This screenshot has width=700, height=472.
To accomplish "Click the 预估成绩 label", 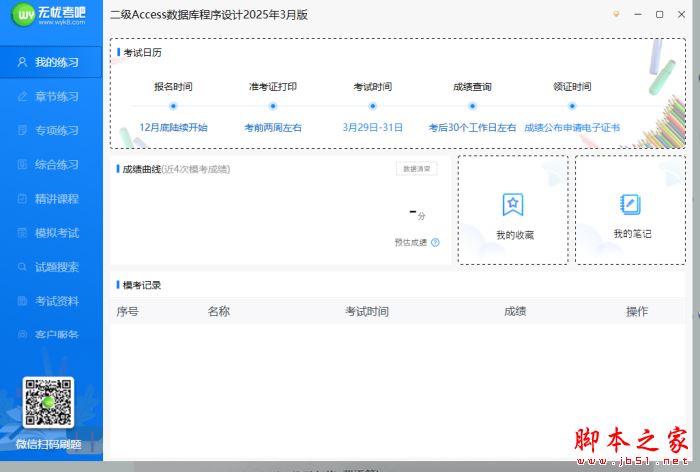I will tap(411, 242).
